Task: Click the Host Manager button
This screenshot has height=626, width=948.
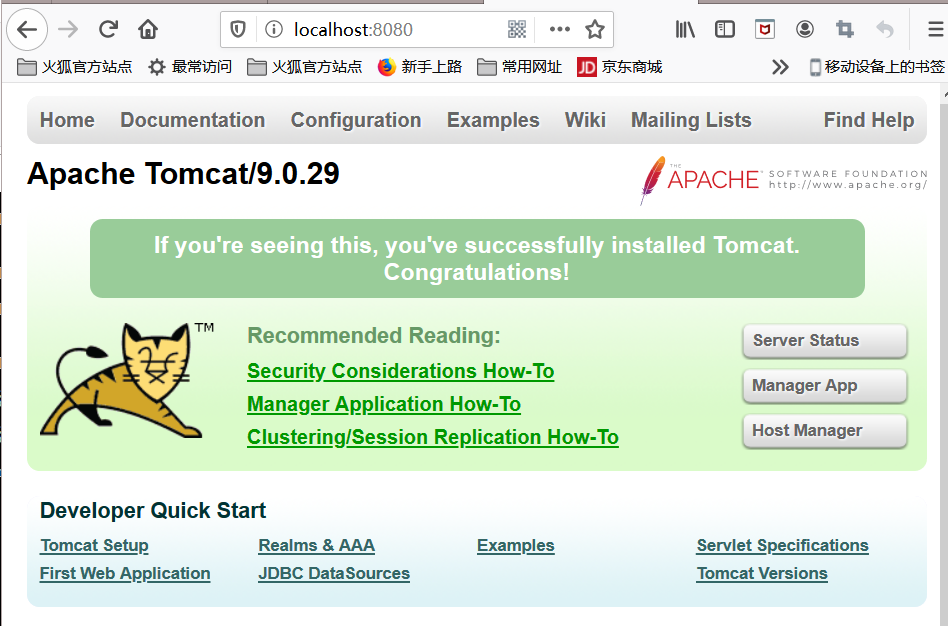Action: click(x=825, y=431)
